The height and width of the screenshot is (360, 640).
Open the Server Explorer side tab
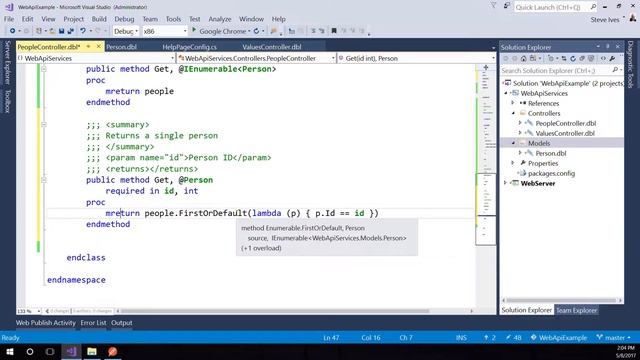pos(7,62)
